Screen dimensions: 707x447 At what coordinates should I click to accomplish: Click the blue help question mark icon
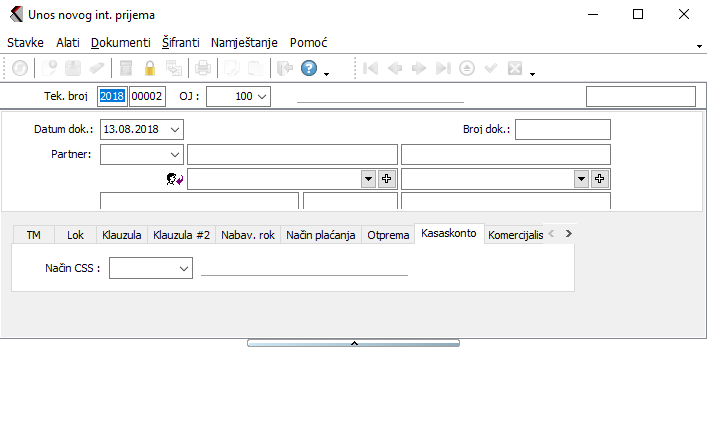(309, 68)
